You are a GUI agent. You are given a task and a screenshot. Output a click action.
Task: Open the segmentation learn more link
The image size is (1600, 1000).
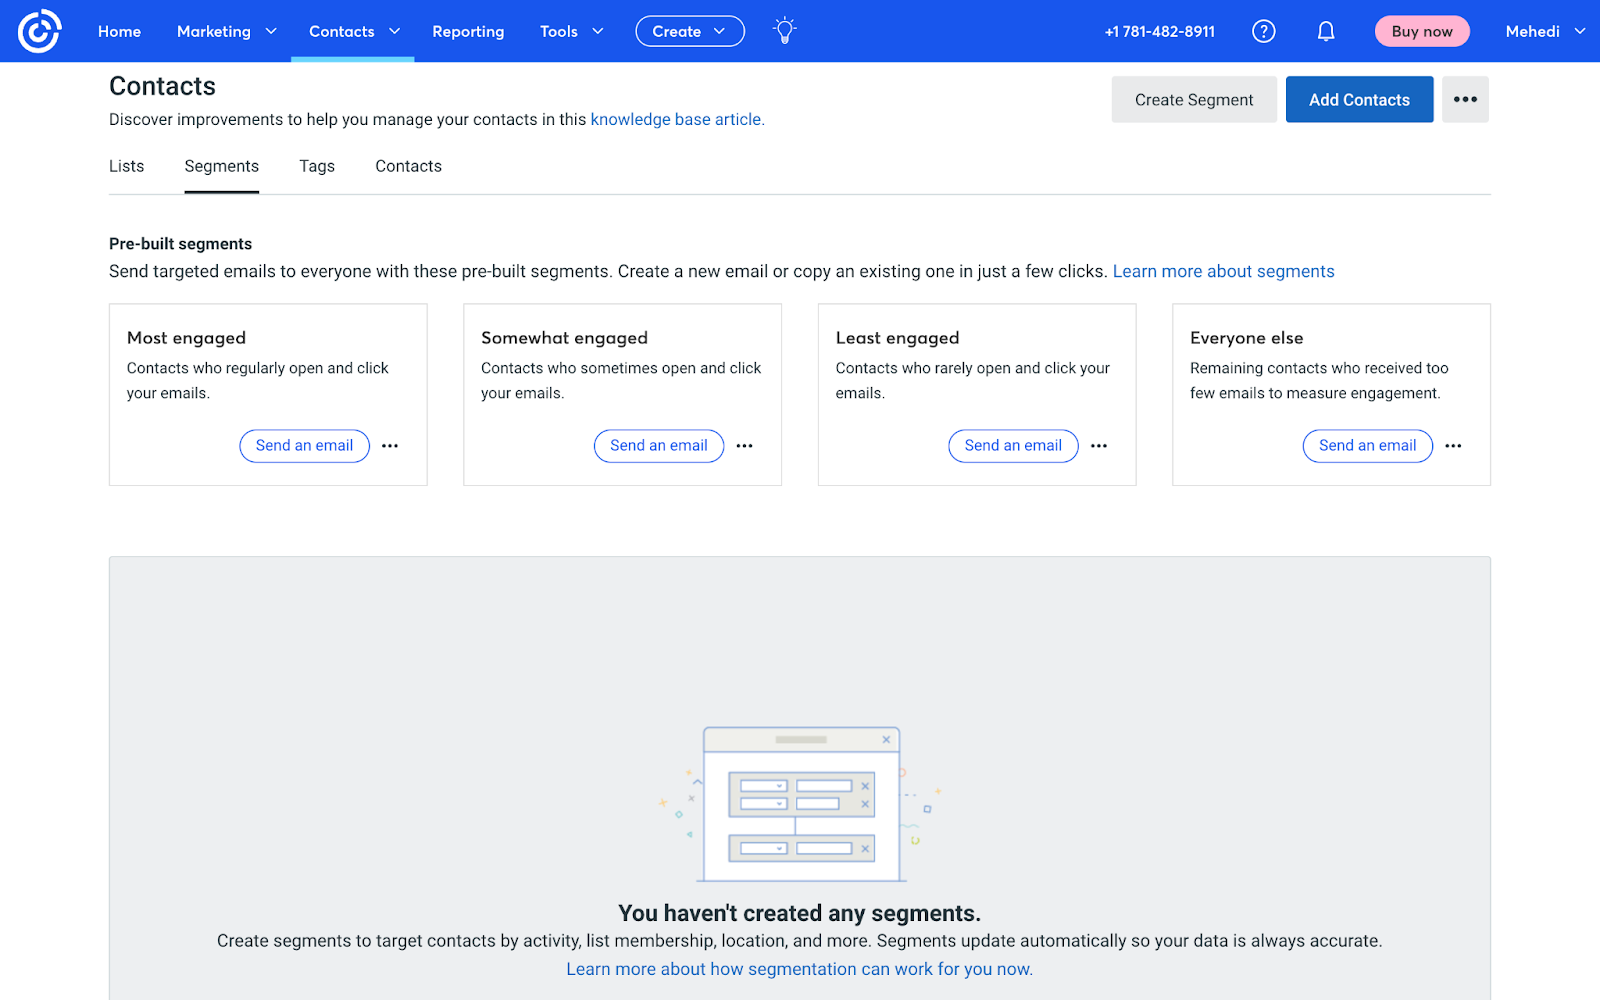click(x=799, y=969)
